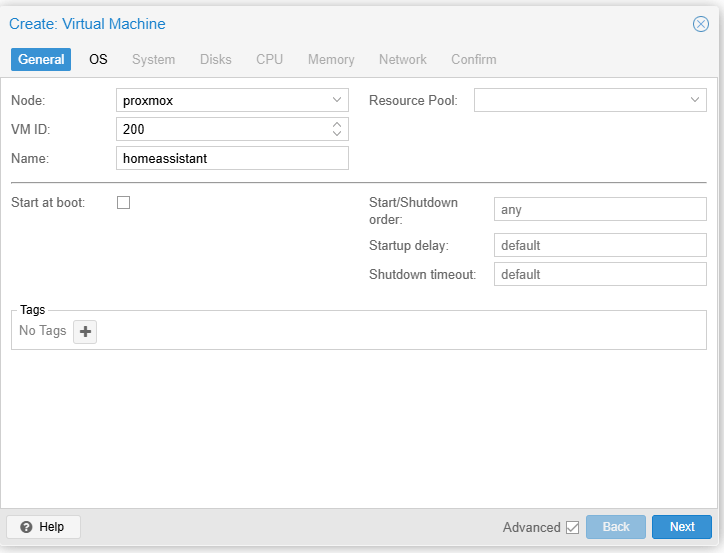Focus the Name text field
The width and height of the screenshot is (724, 553).
coord(232,158)
